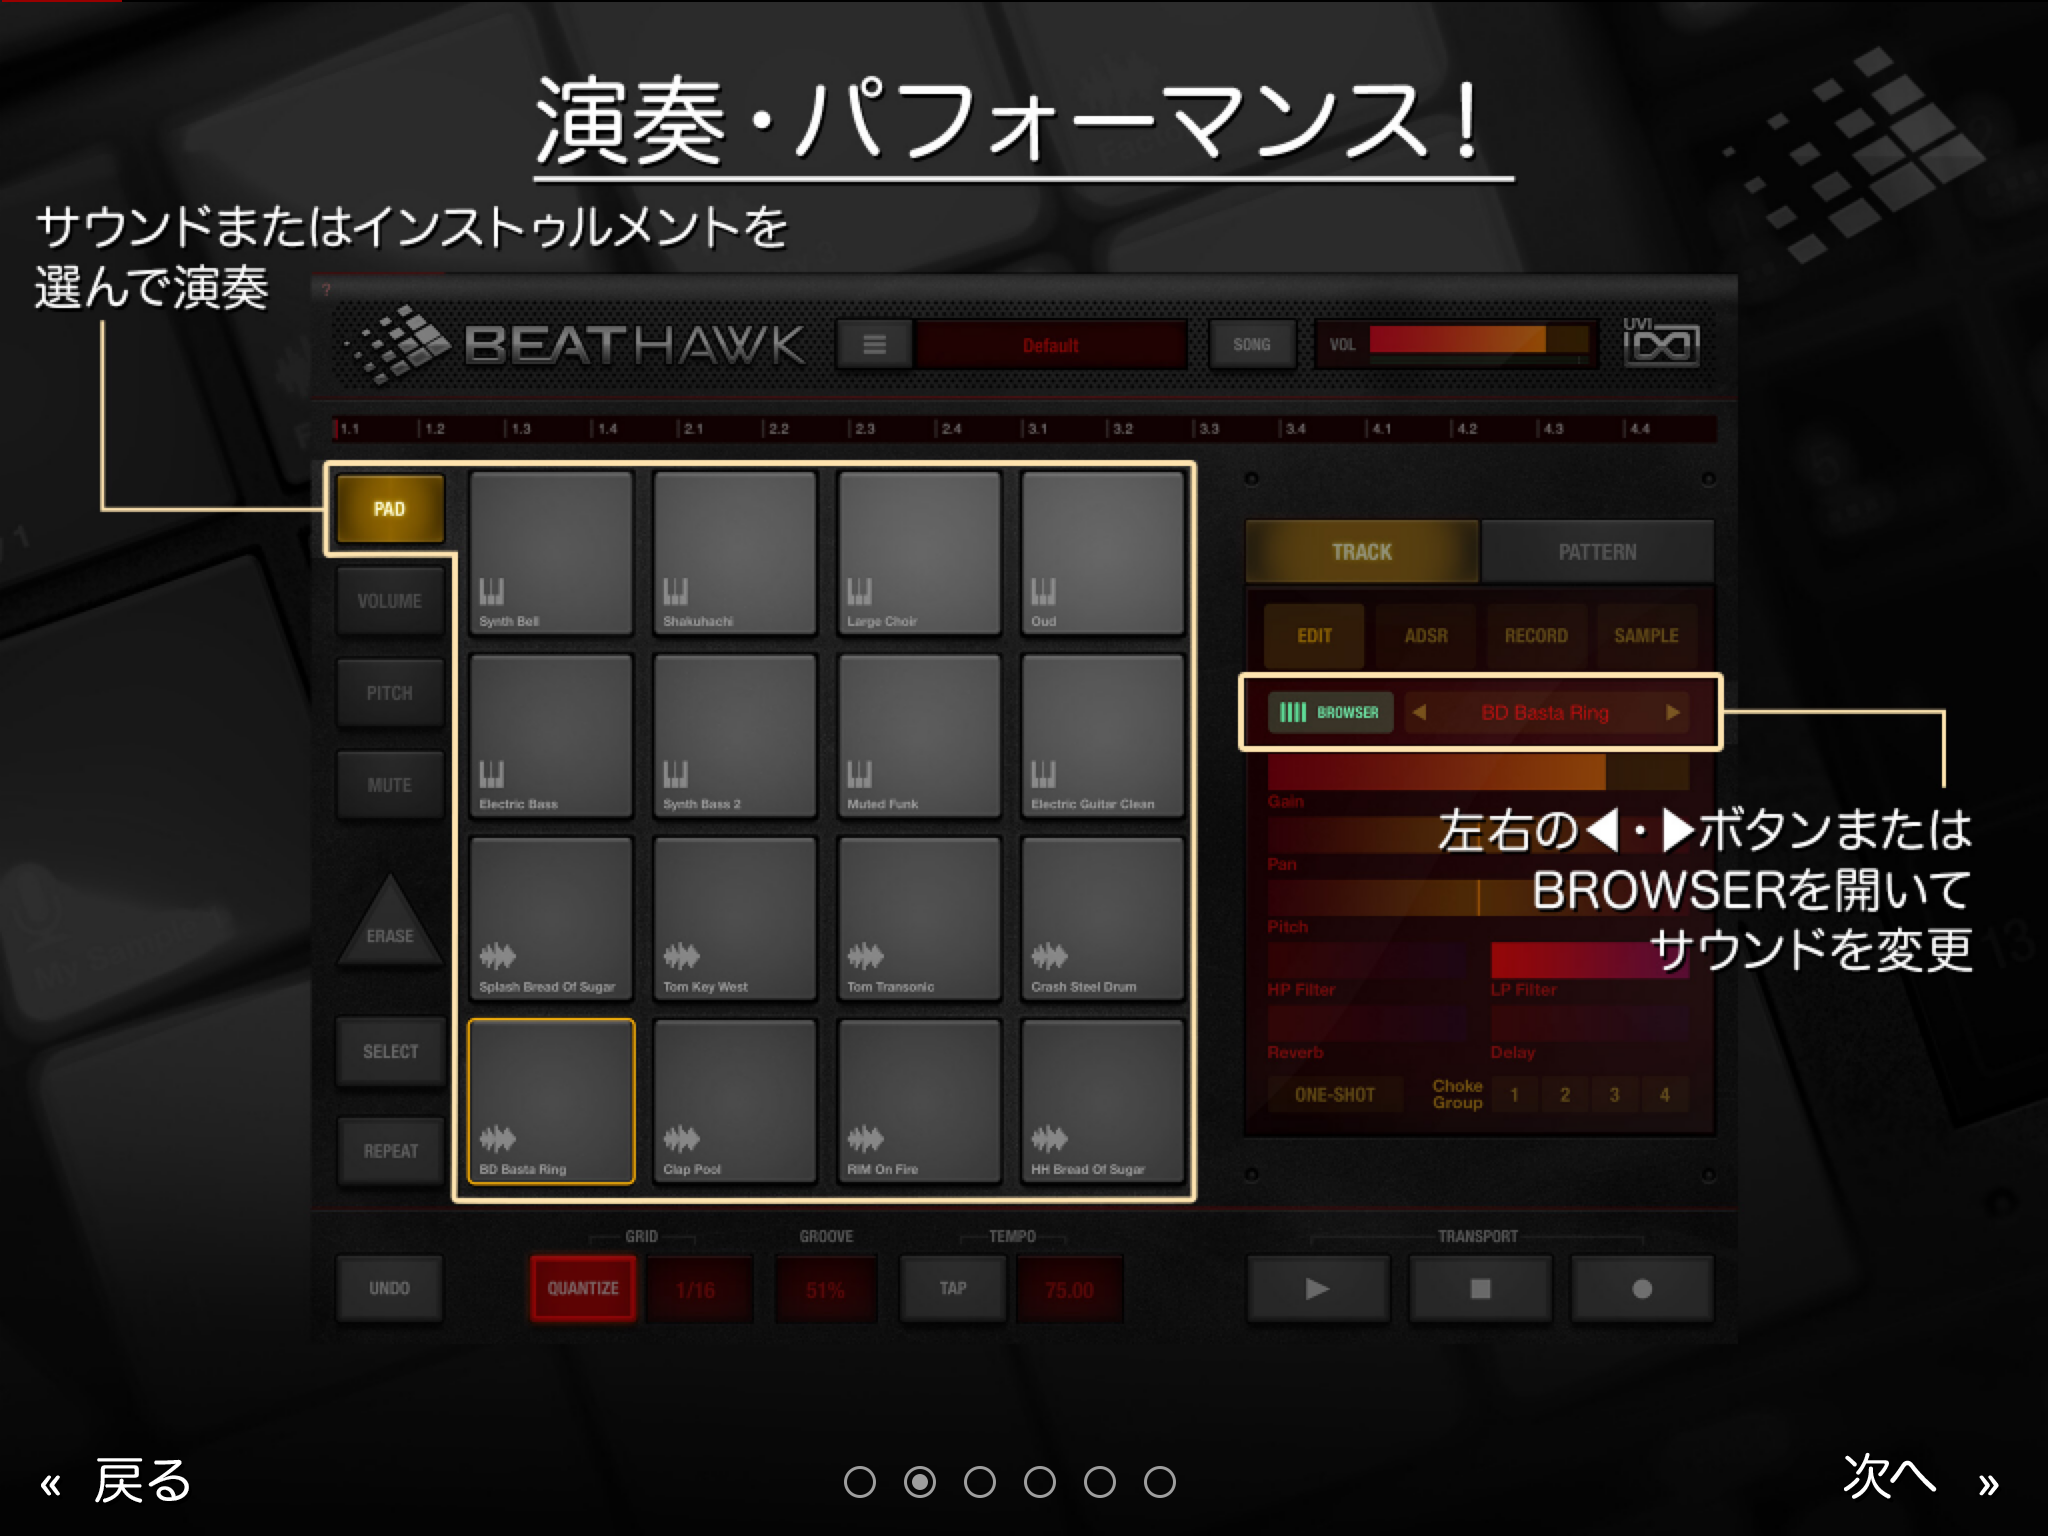Click the UVI logo icon

point(1660,343)
